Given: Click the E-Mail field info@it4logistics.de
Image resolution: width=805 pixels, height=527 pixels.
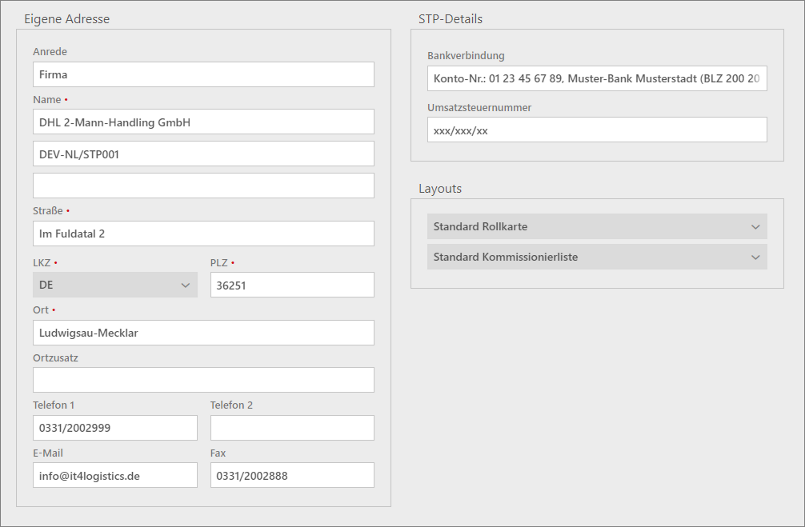Looking at the screenshot, I should 115,476.
